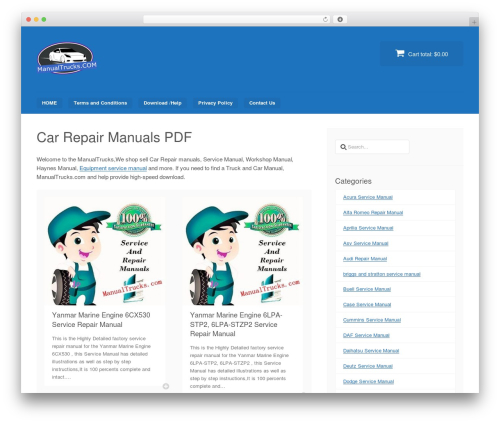The image size is (500, 423).
Task: Open Yanmar Marine Engine 6CX530 title link
Action: coord(101,320)
